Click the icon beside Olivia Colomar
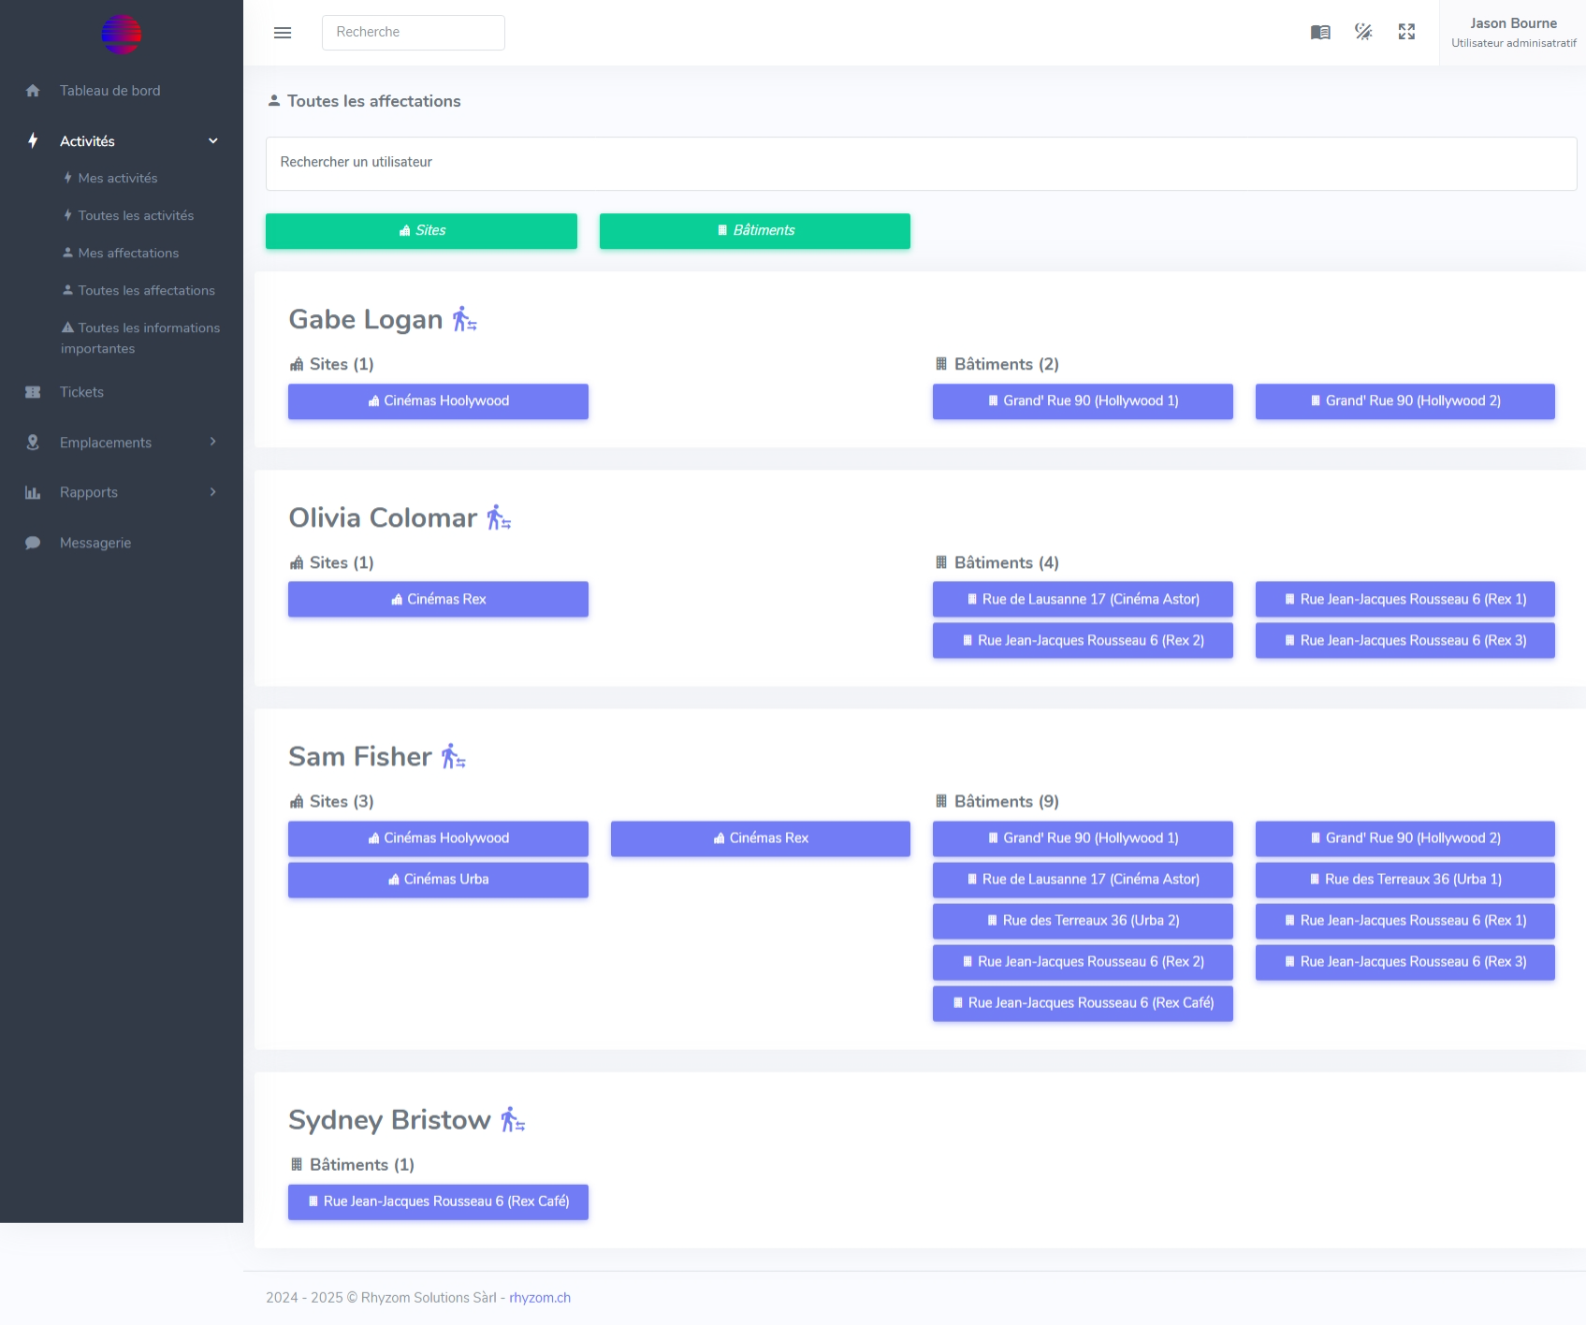Viewport: 1586px width, 1325px height. [498, 518]
